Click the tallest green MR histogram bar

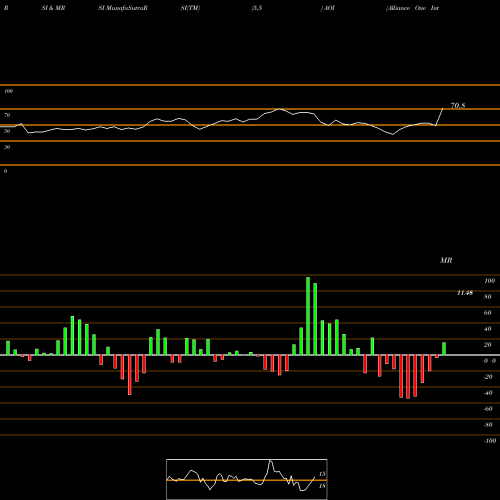click(308, 316)
